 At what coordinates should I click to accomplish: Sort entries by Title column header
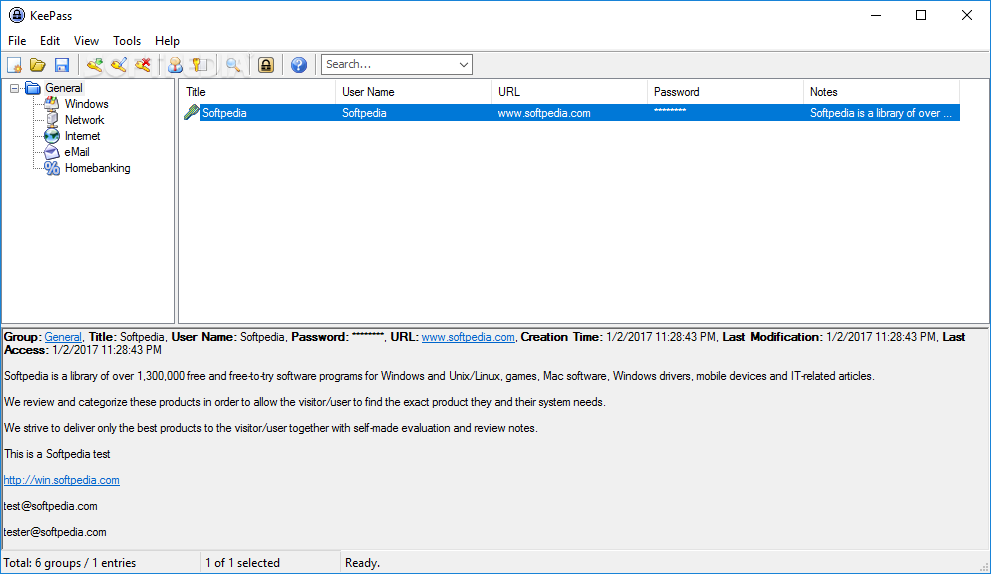point(257,92)
